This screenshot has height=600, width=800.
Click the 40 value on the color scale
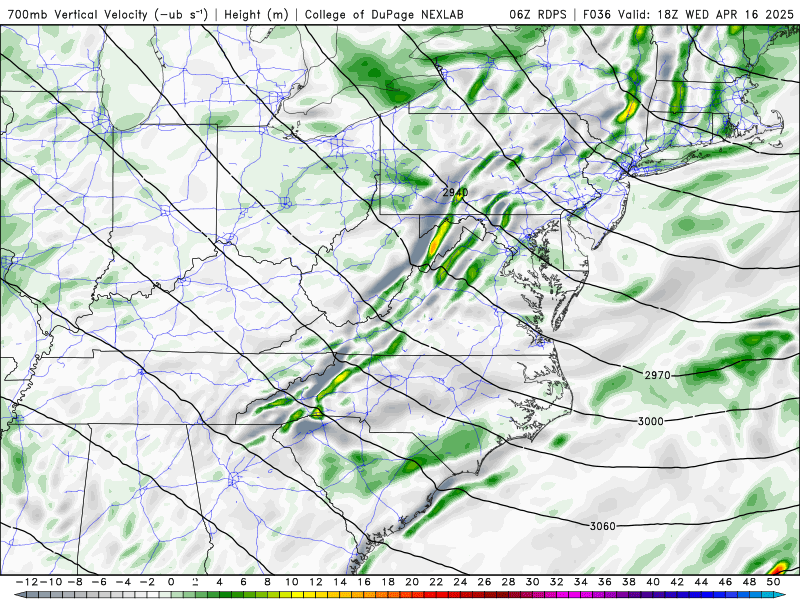point(653,582)
